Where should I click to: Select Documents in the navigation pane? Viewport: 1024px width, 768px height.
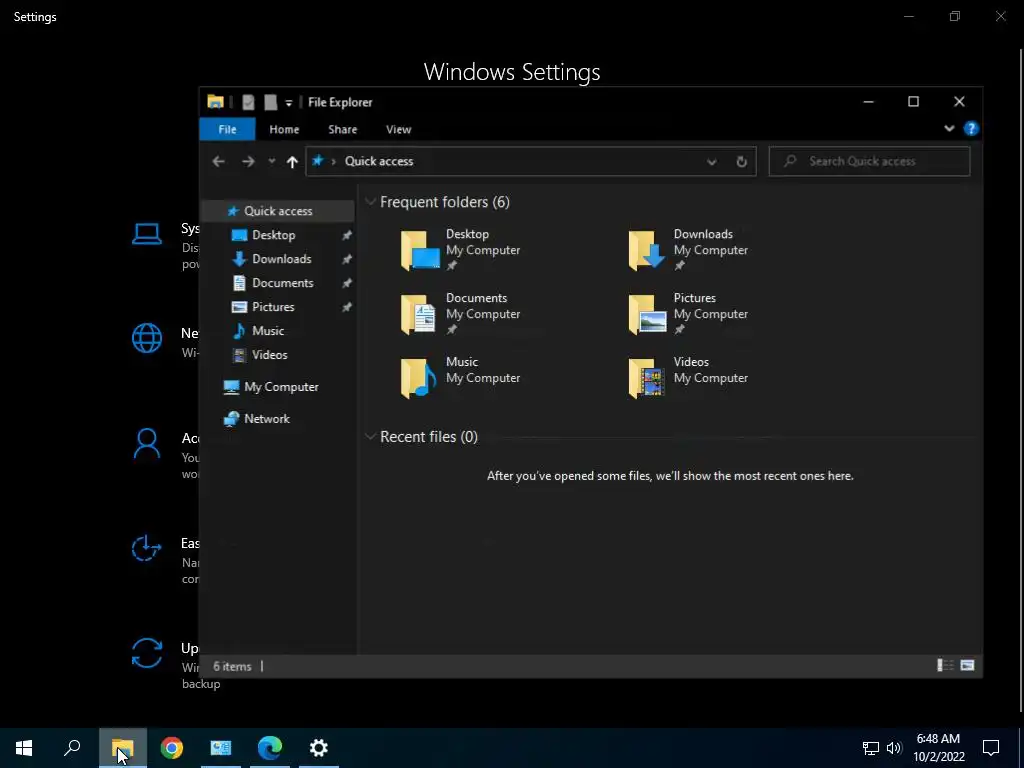[x=281, y=283]
